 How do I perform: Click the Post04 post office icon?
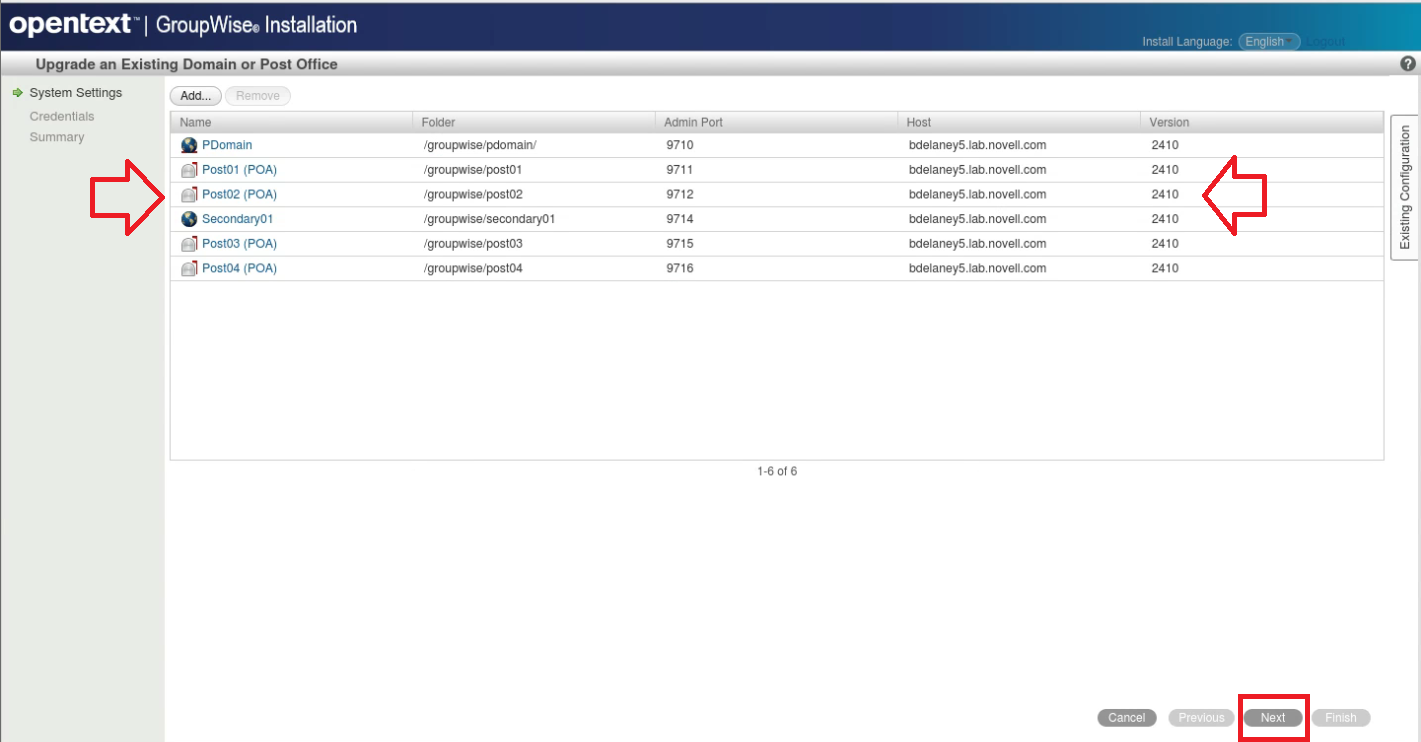point(188,267)
